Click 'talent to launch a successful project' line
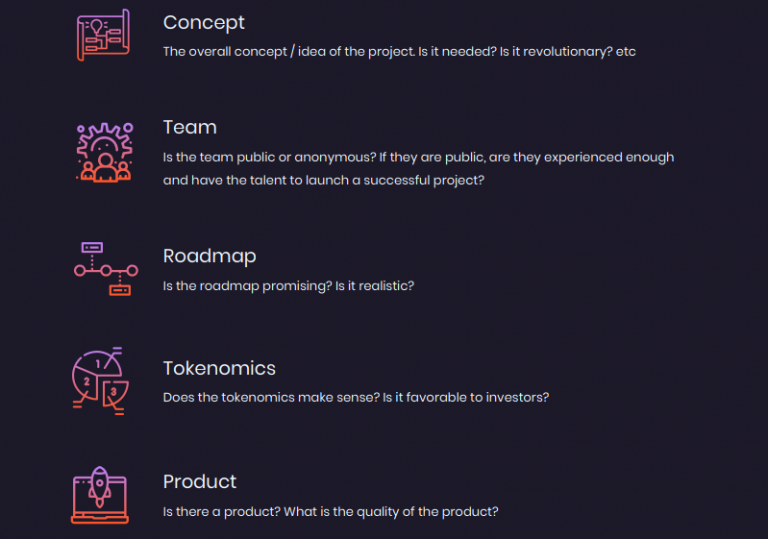 [324, 180]
